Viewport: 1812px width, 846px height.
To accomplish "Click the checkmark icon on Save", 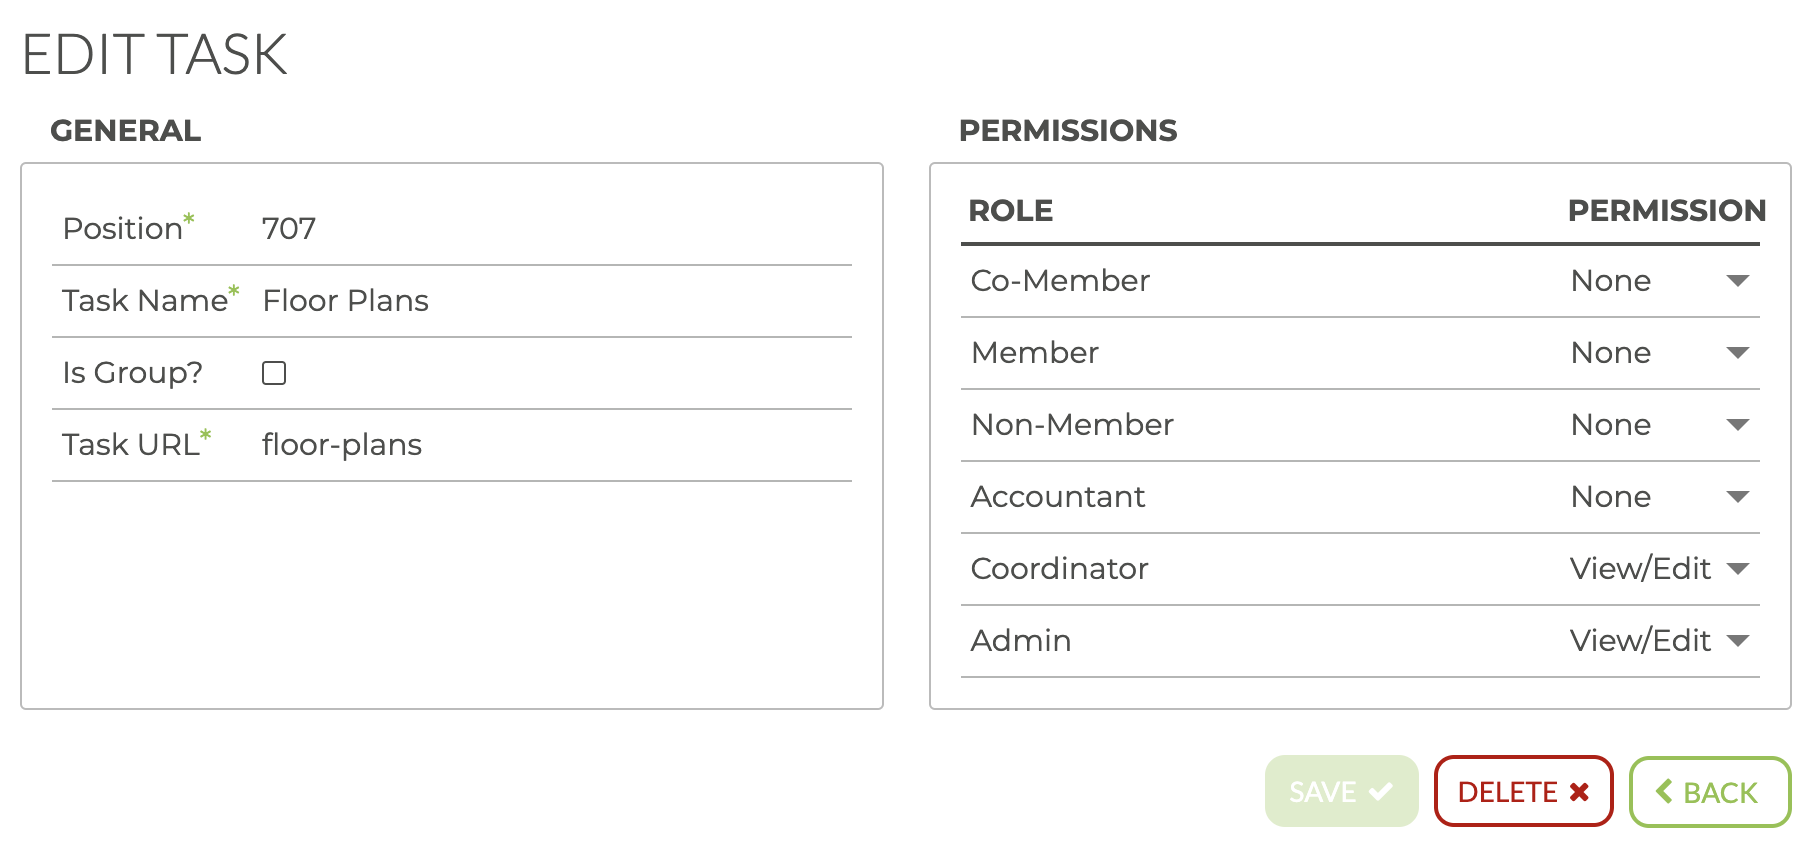I will [x=1381, y=792].
